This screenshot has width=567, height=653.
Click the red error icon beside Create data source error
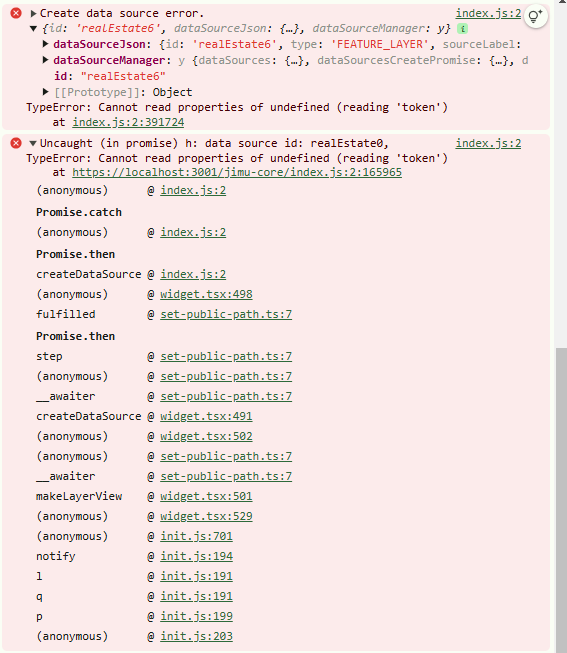click(16, 13)
